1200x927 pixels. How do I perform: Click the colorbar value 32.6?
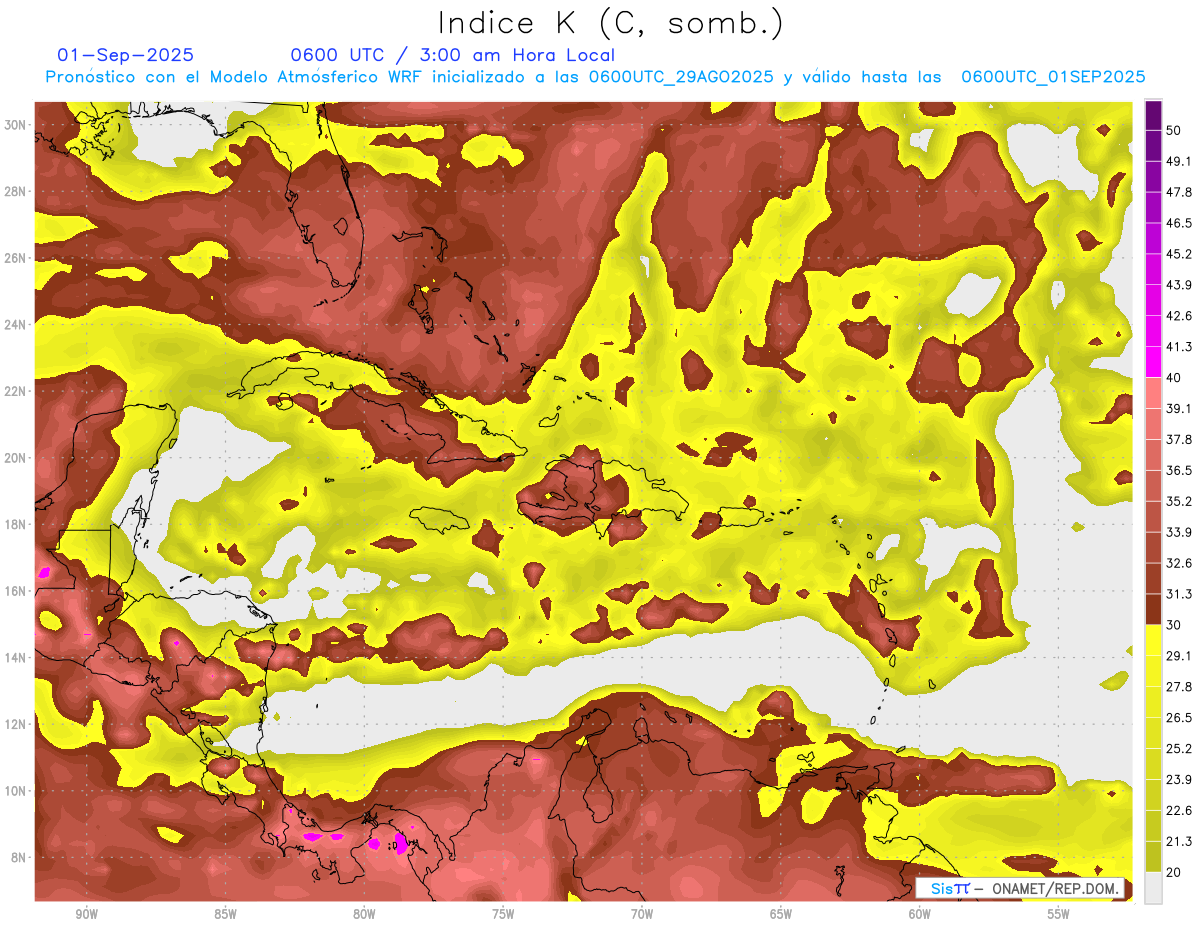(x=1178, y=563)
